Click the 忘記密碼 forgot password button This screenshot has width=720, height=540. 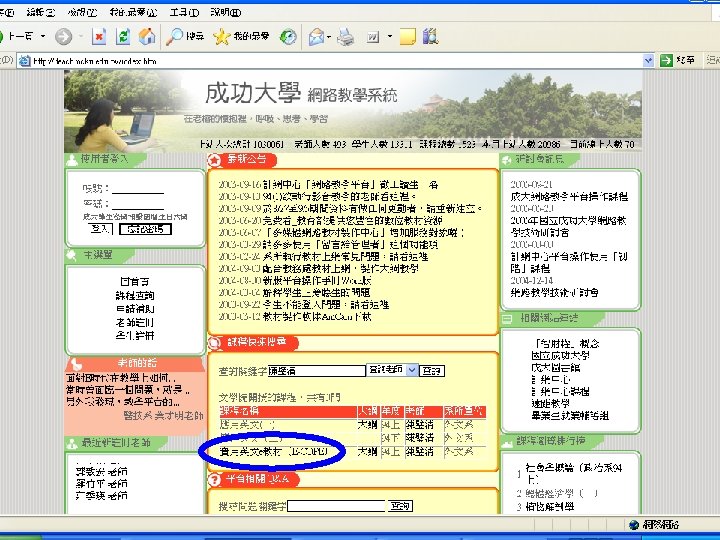coord(145,229)
